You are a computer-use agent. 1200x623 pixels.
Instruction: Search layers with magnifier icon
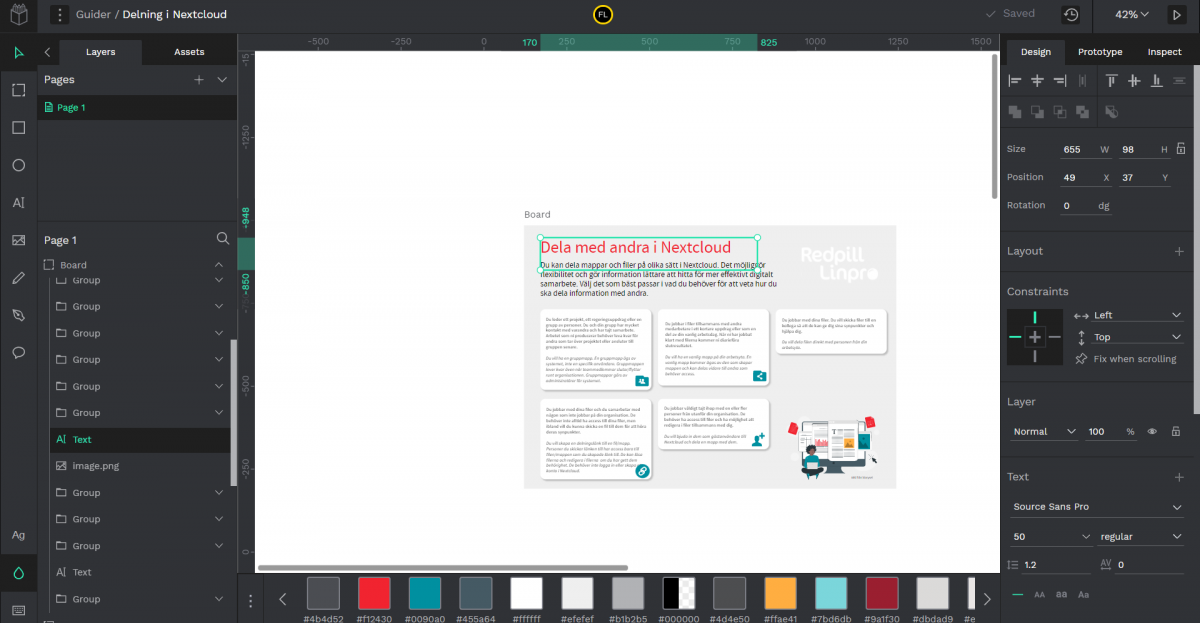(223, 239)
